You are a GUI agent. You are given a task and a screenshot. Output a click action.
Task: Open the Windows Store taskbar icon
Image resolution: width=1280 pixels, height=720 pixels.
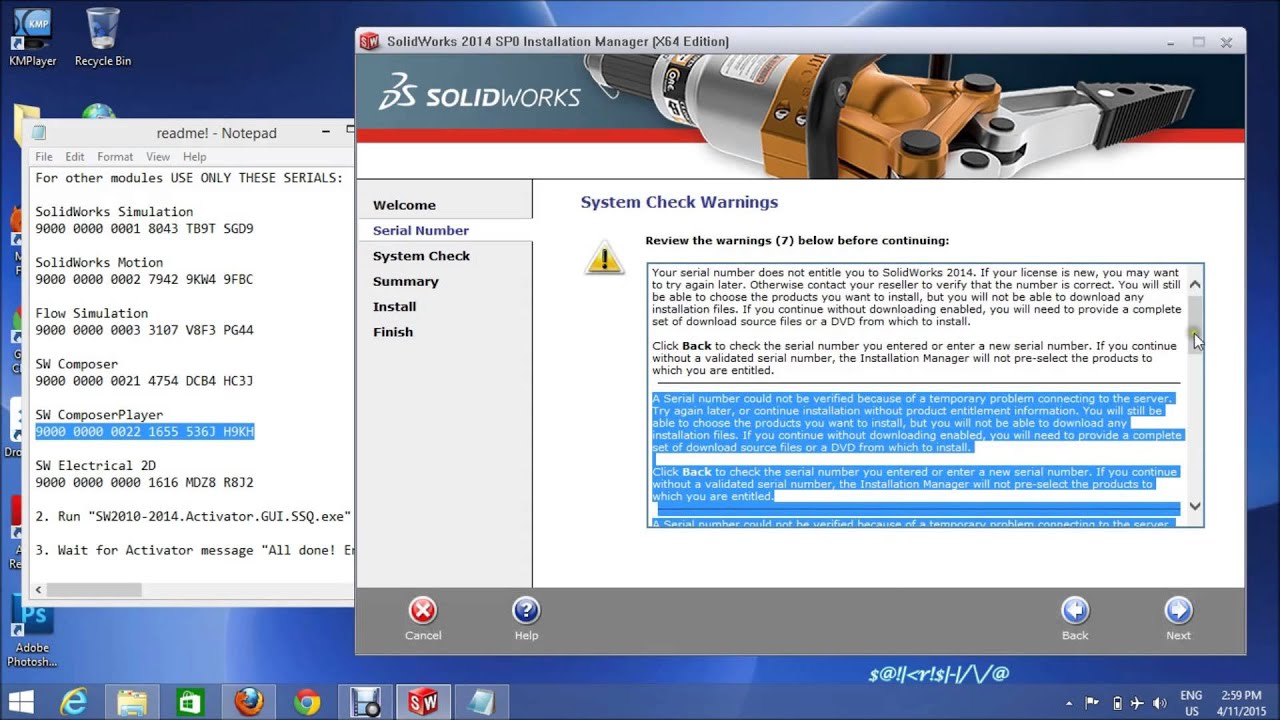(190, 702)
